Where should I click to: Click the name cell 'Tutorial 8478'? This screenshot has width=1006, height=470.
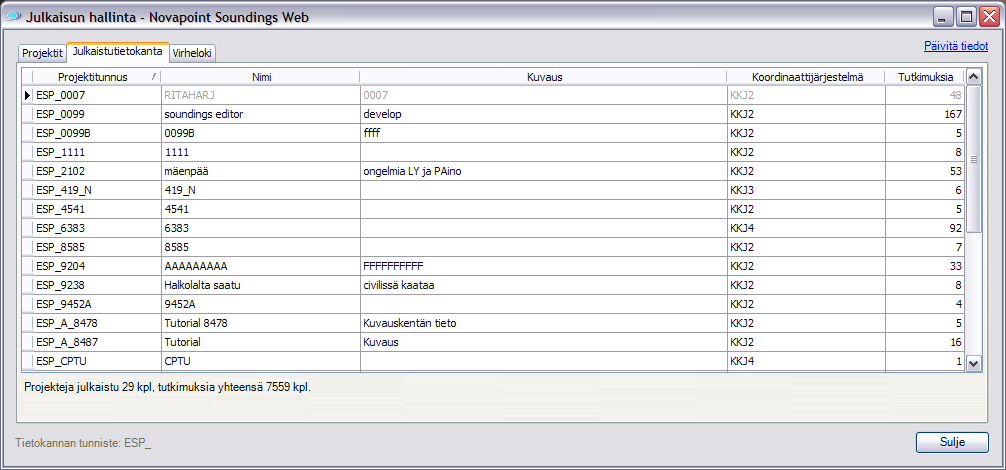click(260, 323)
